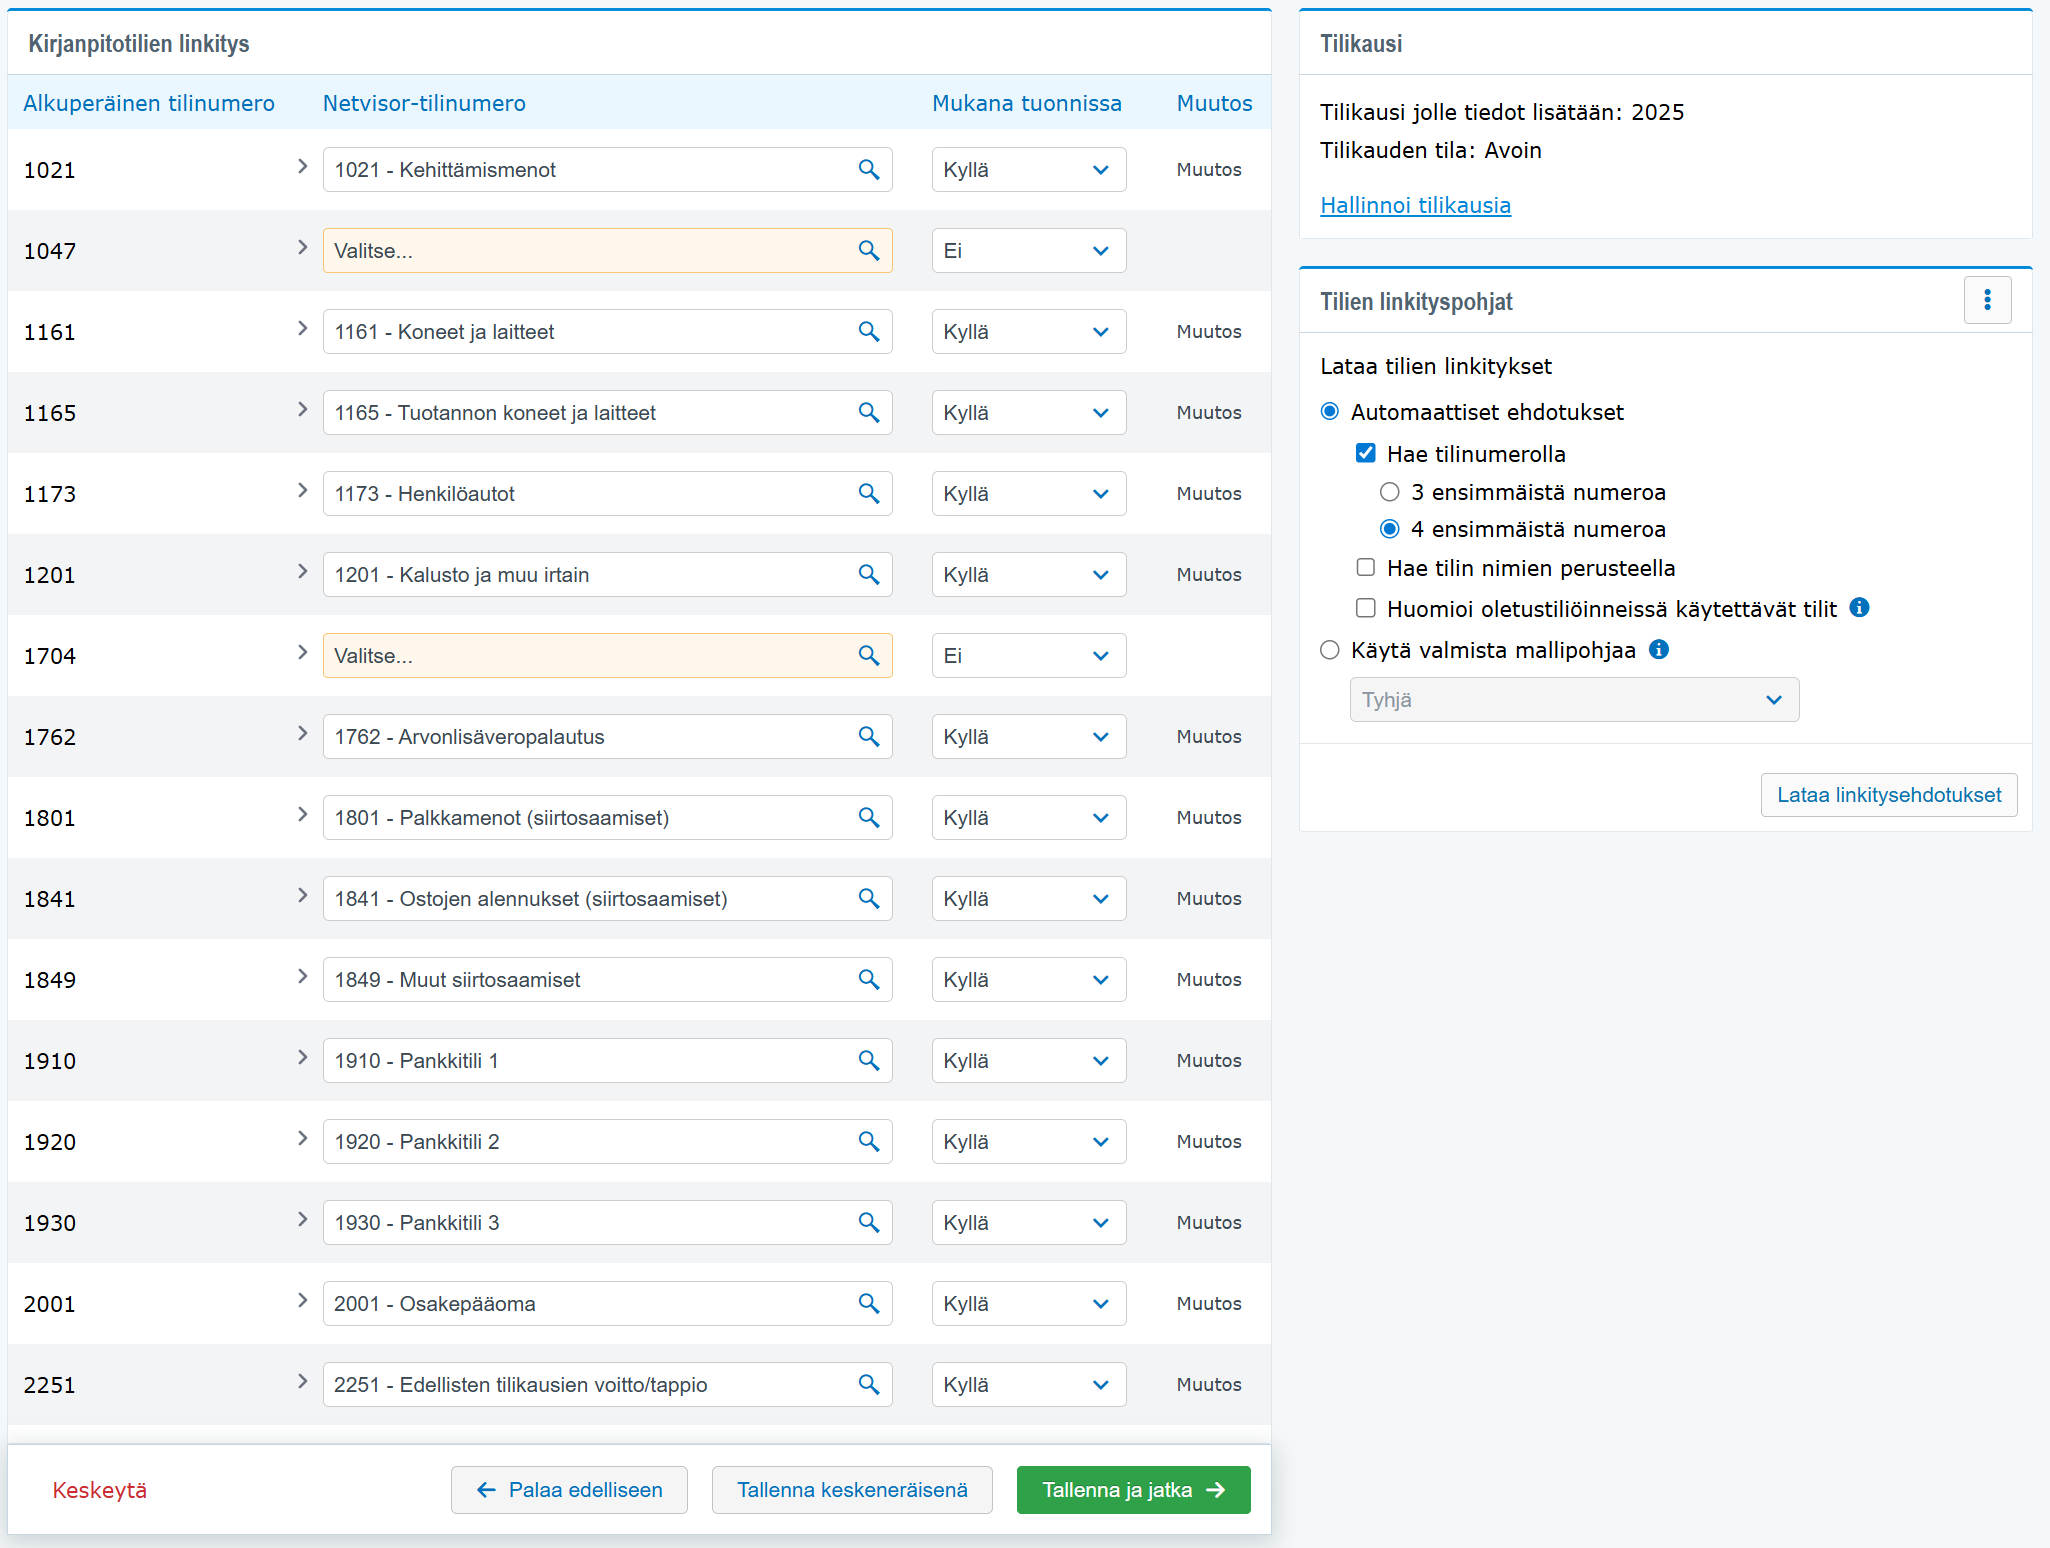Viewport: 2050px width, 1548px height.
Task: Open Tyhjä mallipohja dropdown
Action: 1573,700
